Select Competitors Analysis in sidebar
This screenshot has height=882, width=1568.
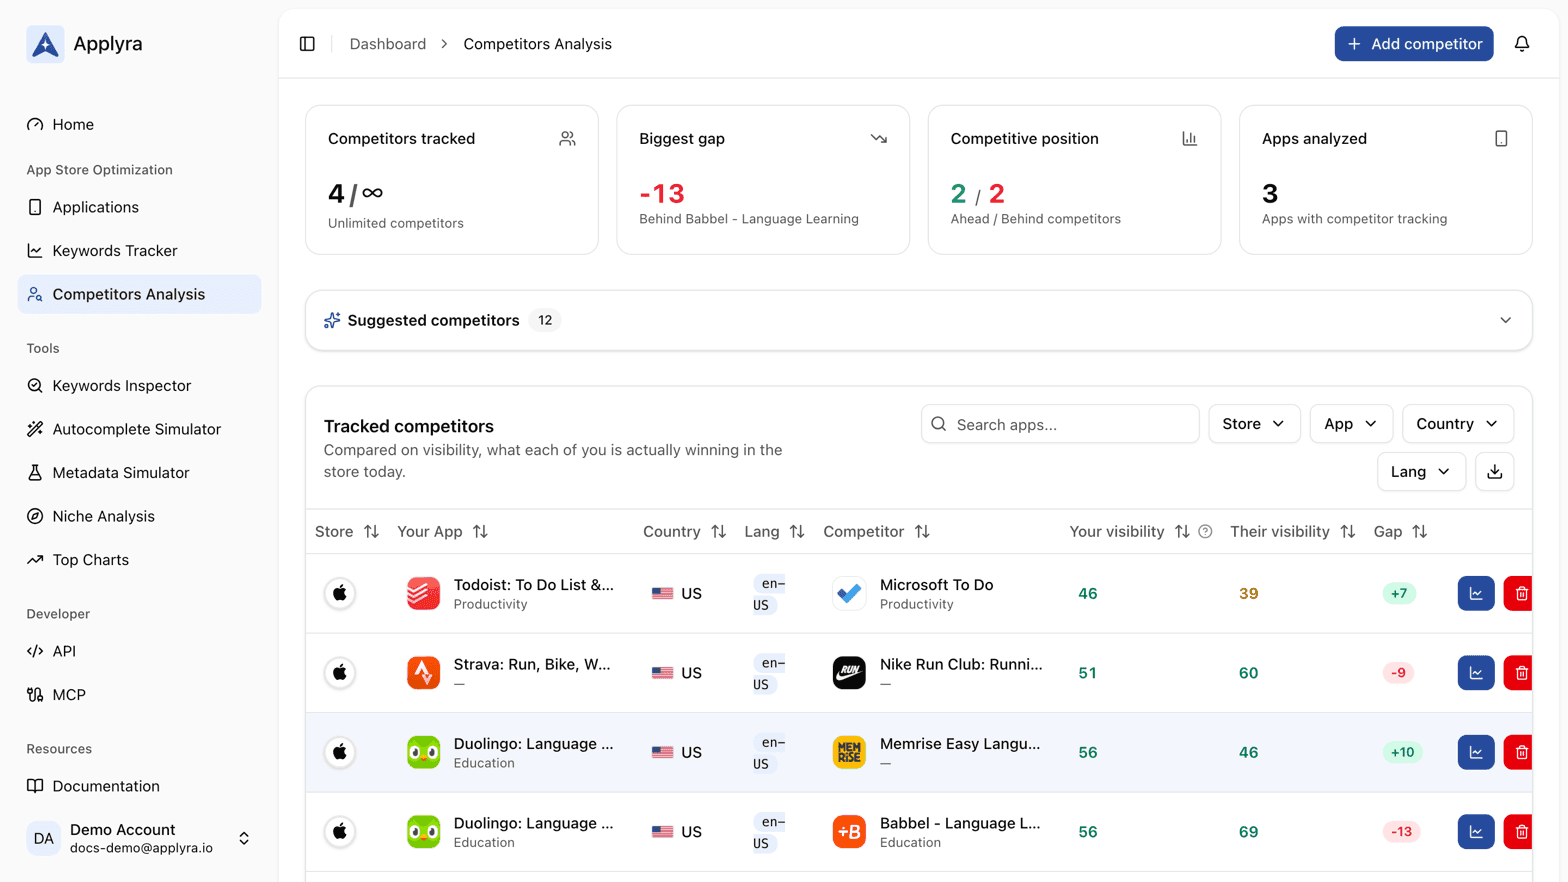point(140,294)
